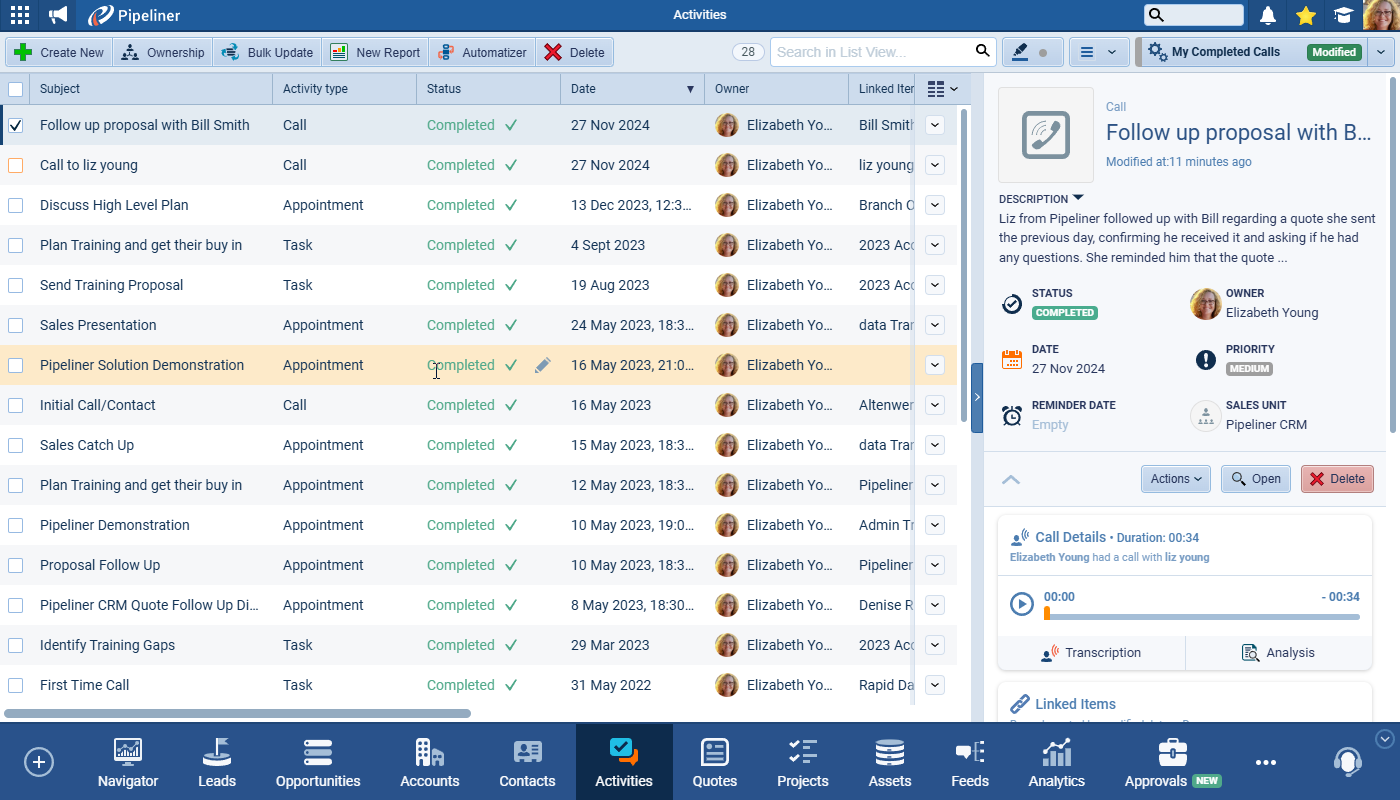Expand the Actions dropdown

pyautogui.click(x=1175, y=479)
